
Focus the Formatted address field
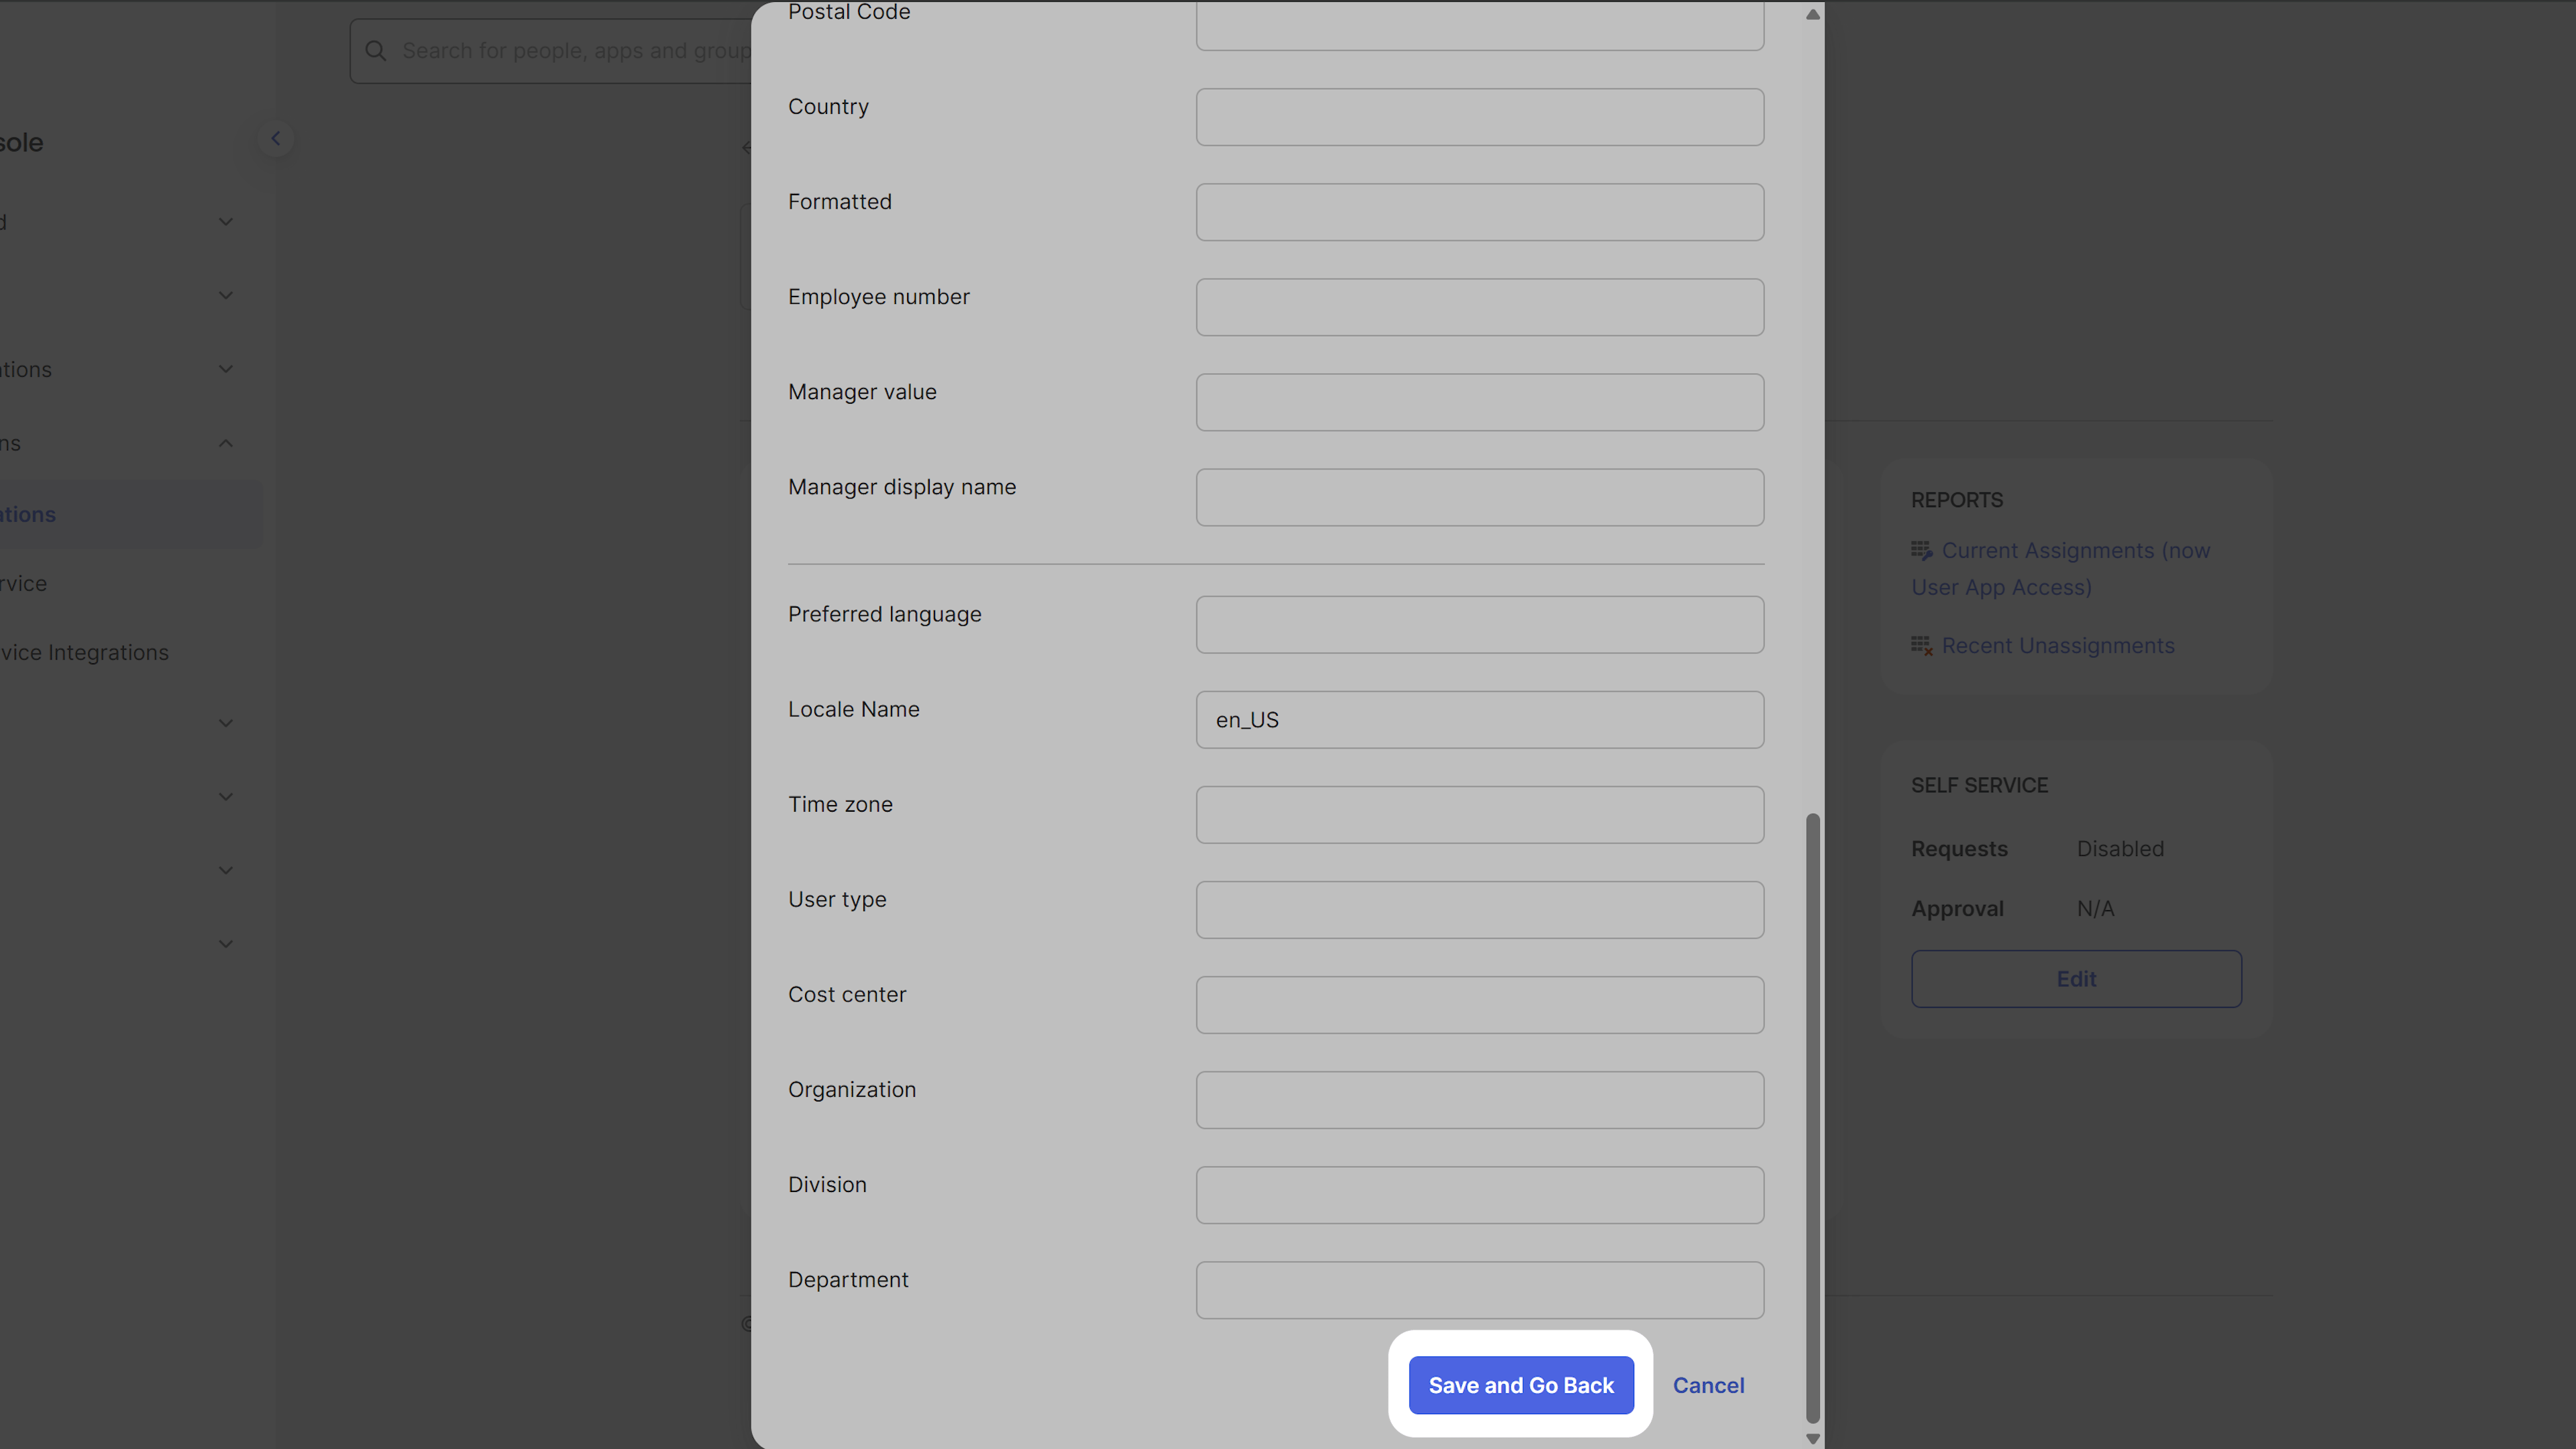click(1480, 212)
